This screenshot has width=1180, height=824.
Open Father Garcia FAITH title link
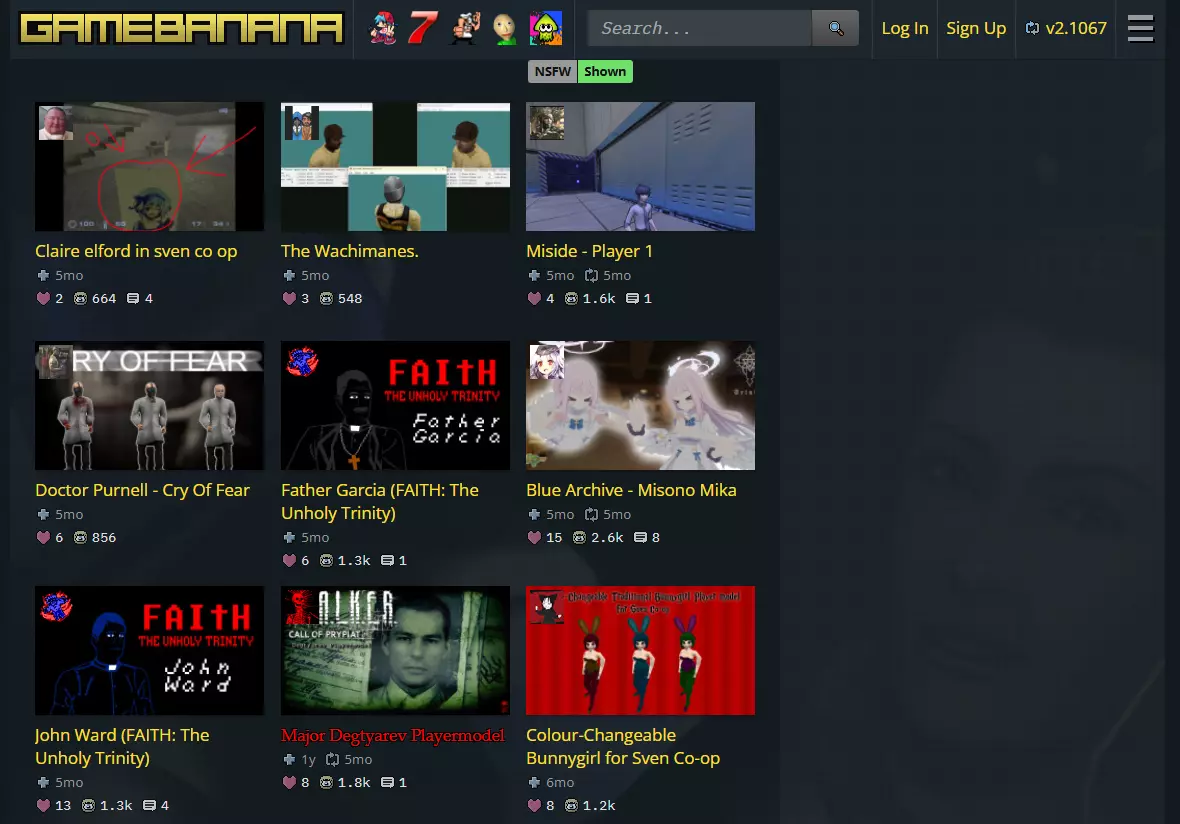(380, 502)
